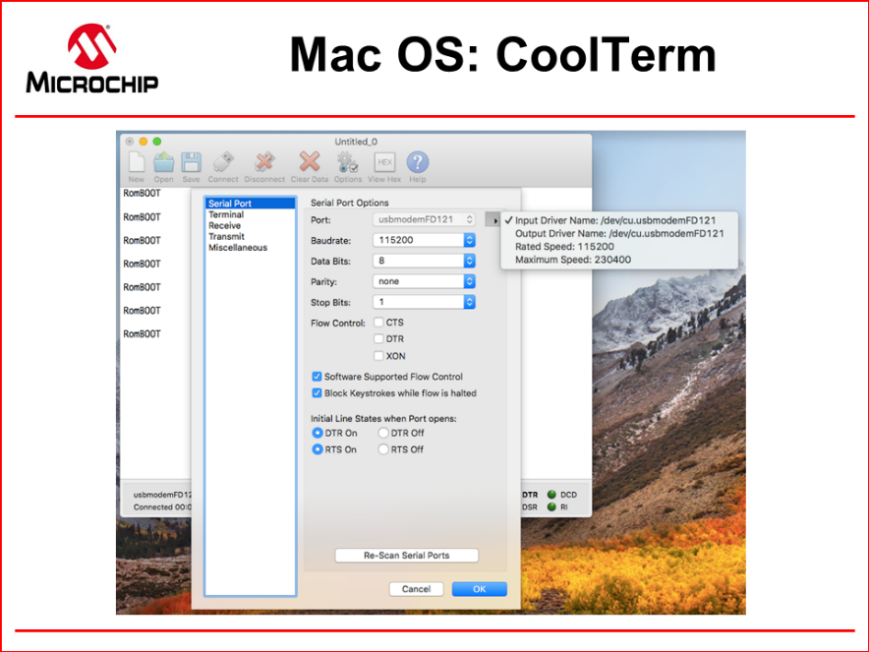Click the View Hex toolbar icon
Image resolution: width=869 pixels, height=652 pixels.
coord(383,163)
